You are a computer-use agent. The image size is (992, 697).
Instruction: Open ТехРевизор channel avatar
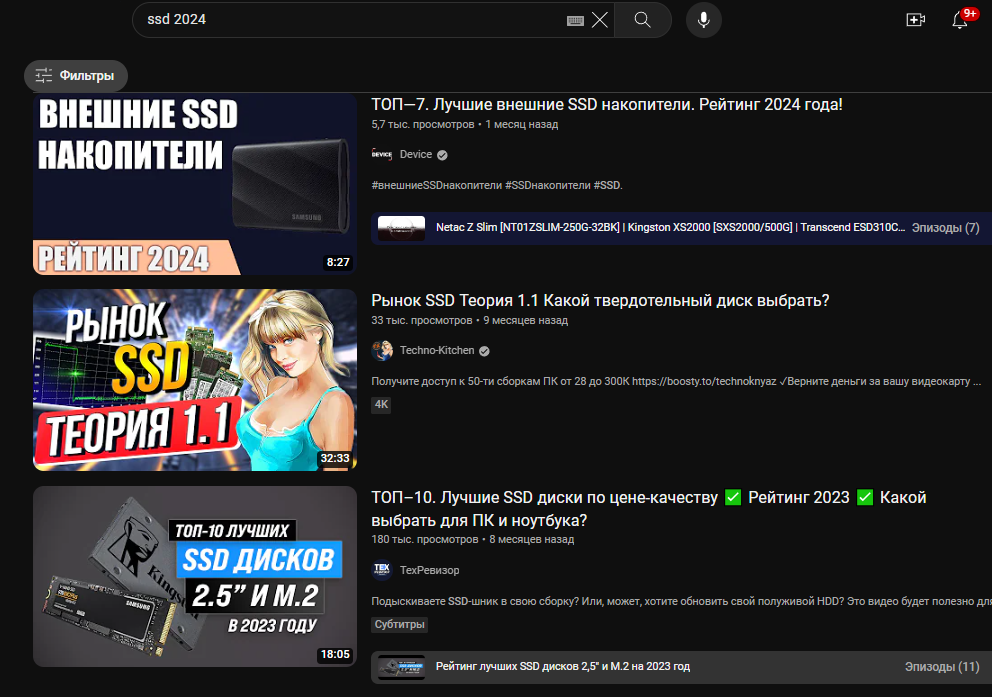tap(382, 570)
